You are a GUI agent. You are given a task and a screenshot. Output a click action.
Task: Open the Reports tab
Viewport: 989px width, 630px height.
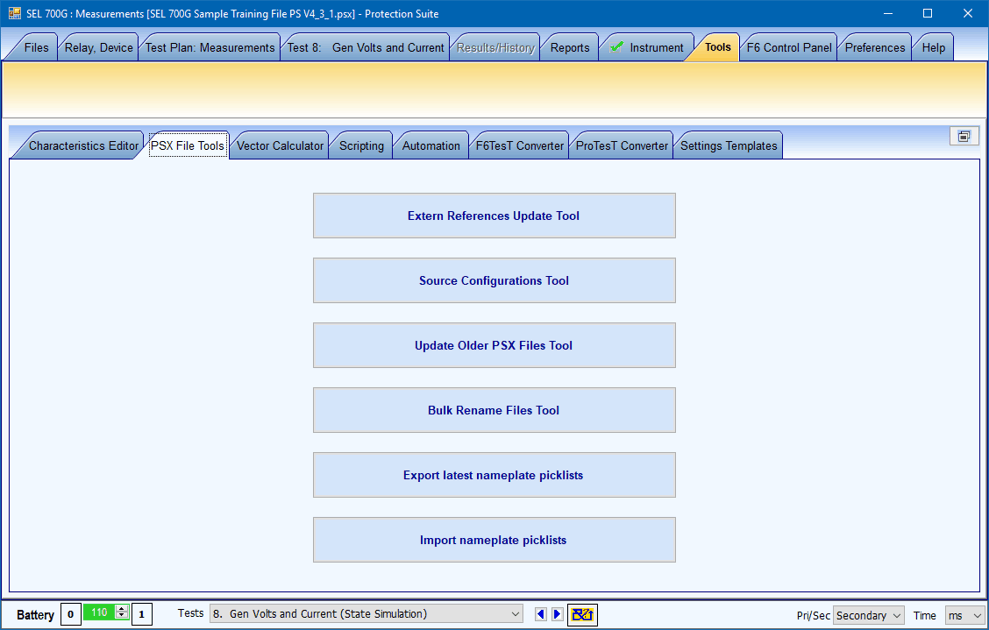tap(570, 47)
